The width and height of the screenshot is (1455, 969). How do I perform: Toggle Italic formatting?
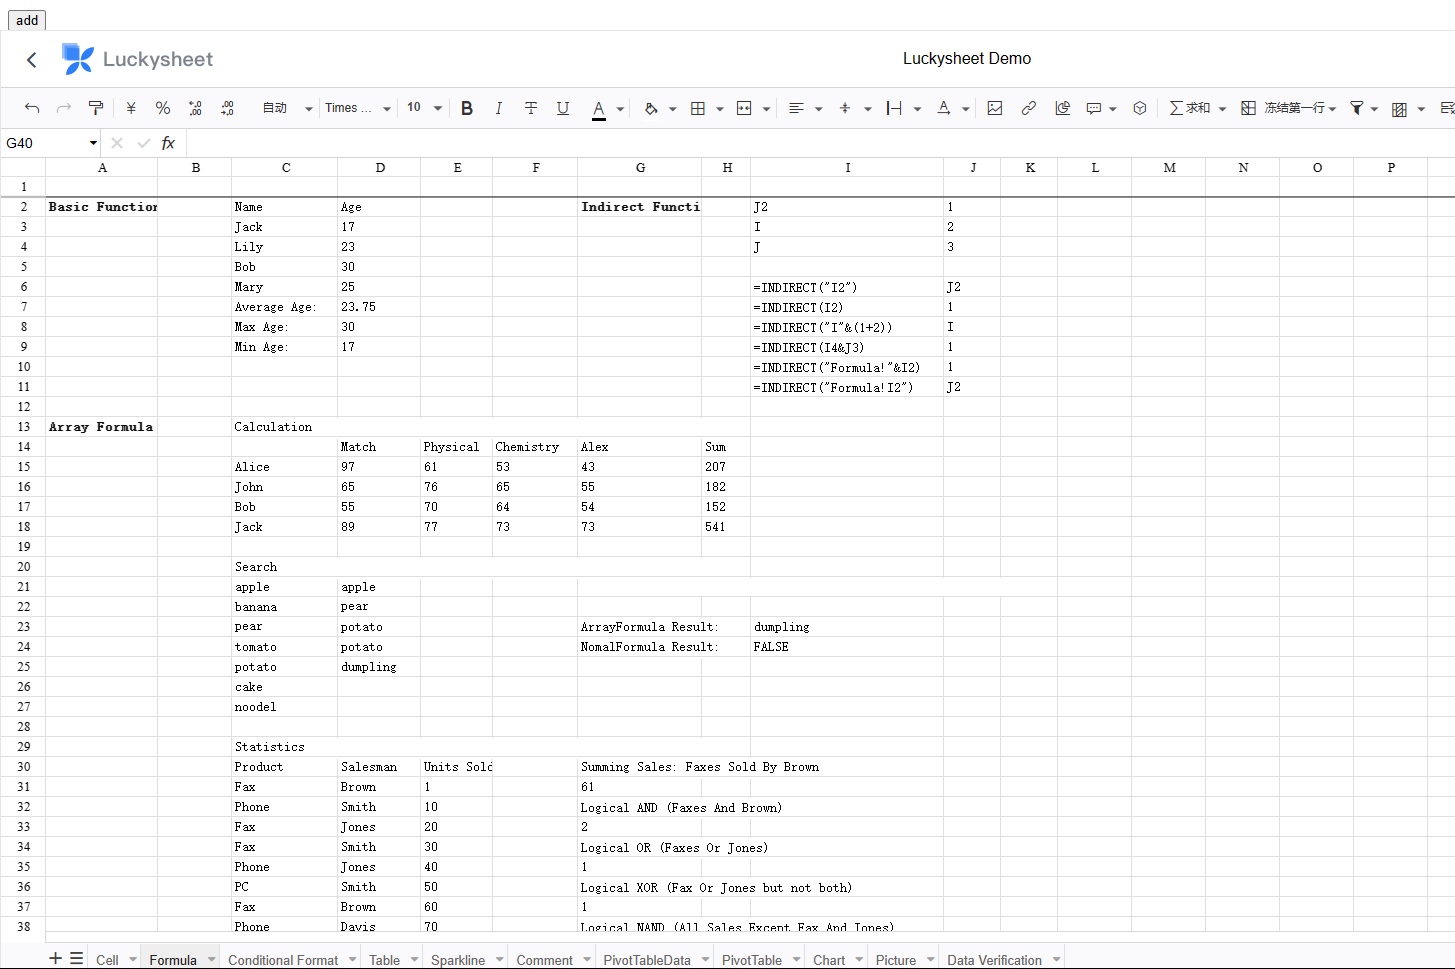click(499, 108)
